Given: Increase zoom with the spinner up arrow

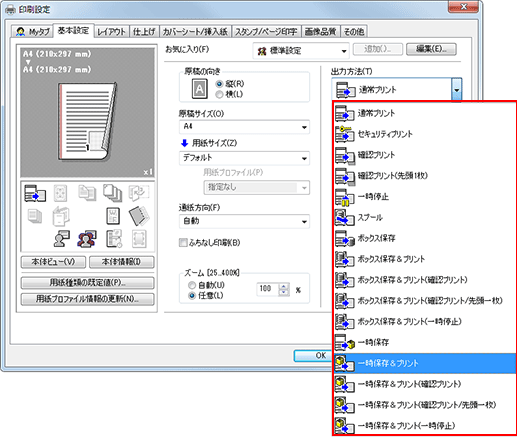Looking at the screenshot, I should pyautogui.click(x=284, y=287).
